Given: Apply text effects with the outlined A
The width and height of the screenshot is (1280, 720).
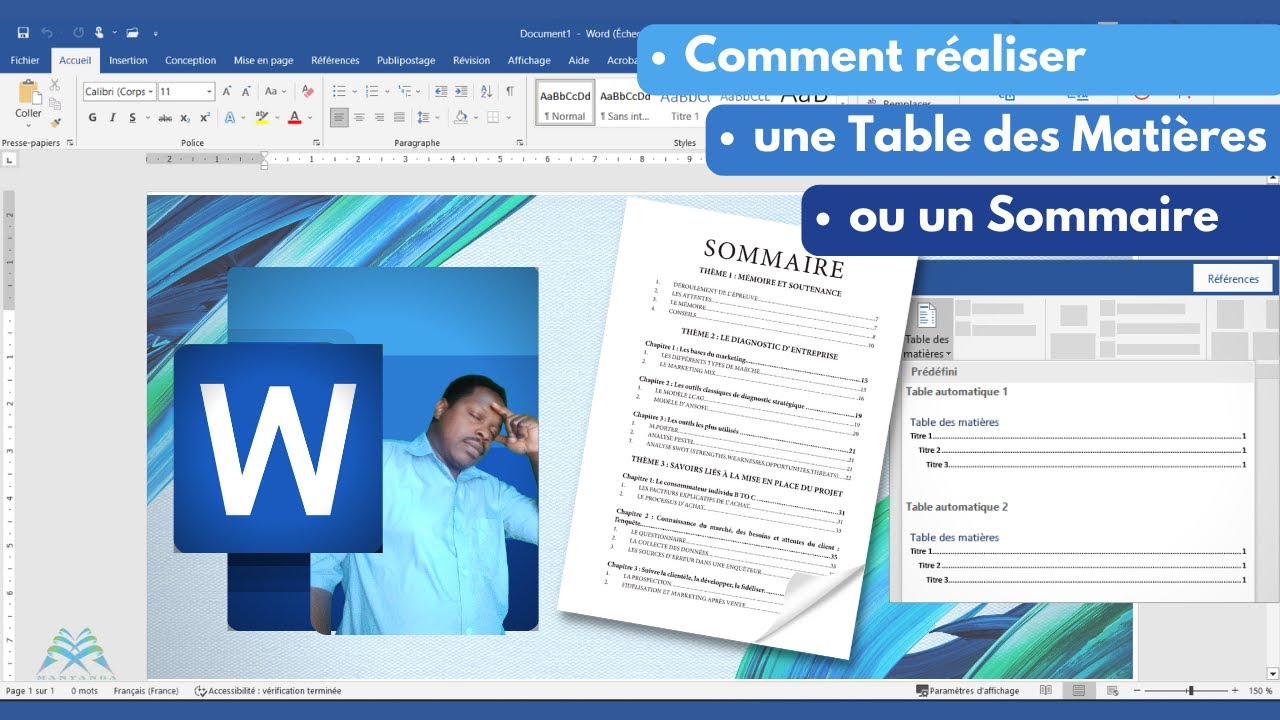Looking at the screenshot, I should (229, 117).
